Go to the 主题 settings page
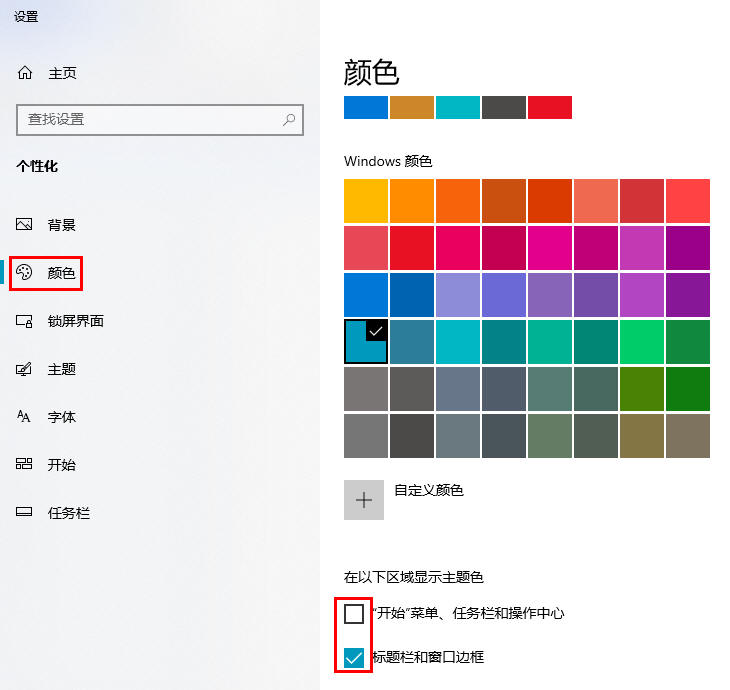730x690 pixels. pyautogui.click(x=62, y=369)
